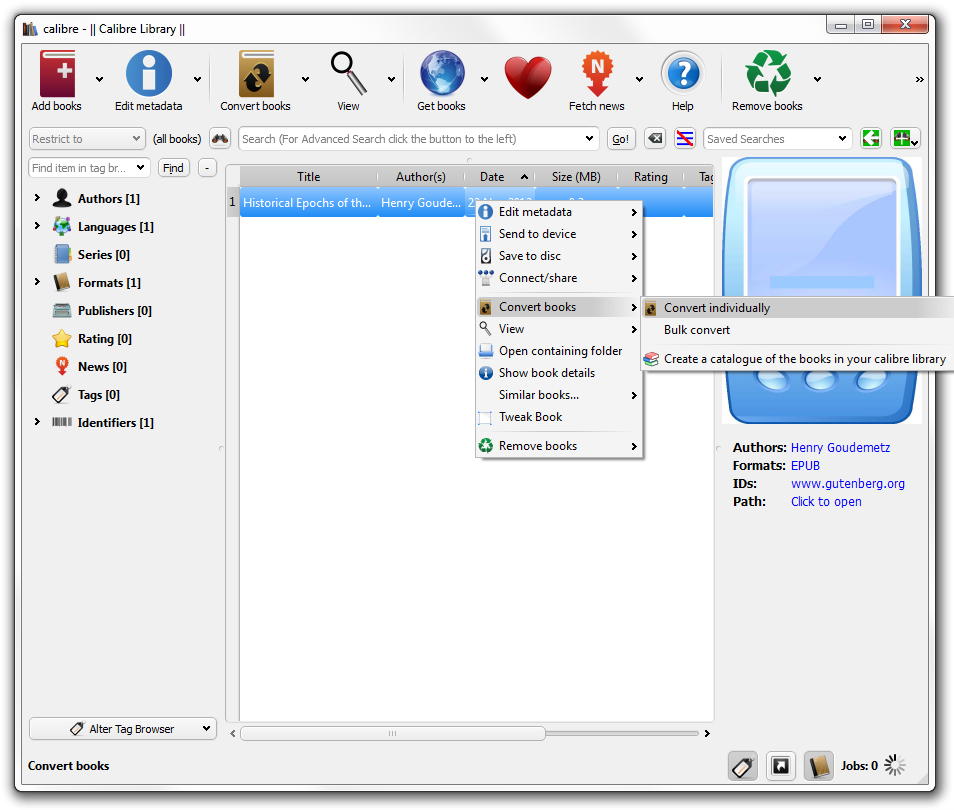This screenshot has width=954, height=810.
Task: Toggle the Cover Browser status bar icon
Action: pos(781,766)
